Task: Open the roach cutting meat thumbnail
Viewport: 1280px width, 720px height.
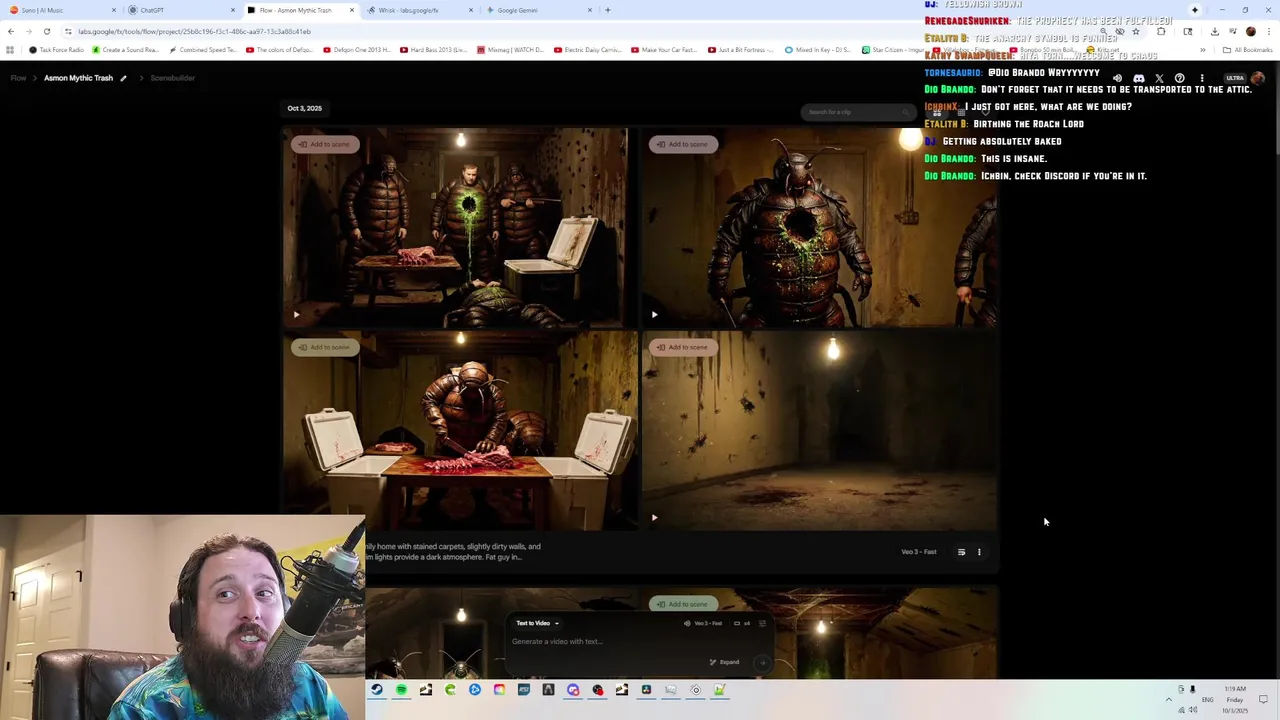Action: click(x=460, y=430)
